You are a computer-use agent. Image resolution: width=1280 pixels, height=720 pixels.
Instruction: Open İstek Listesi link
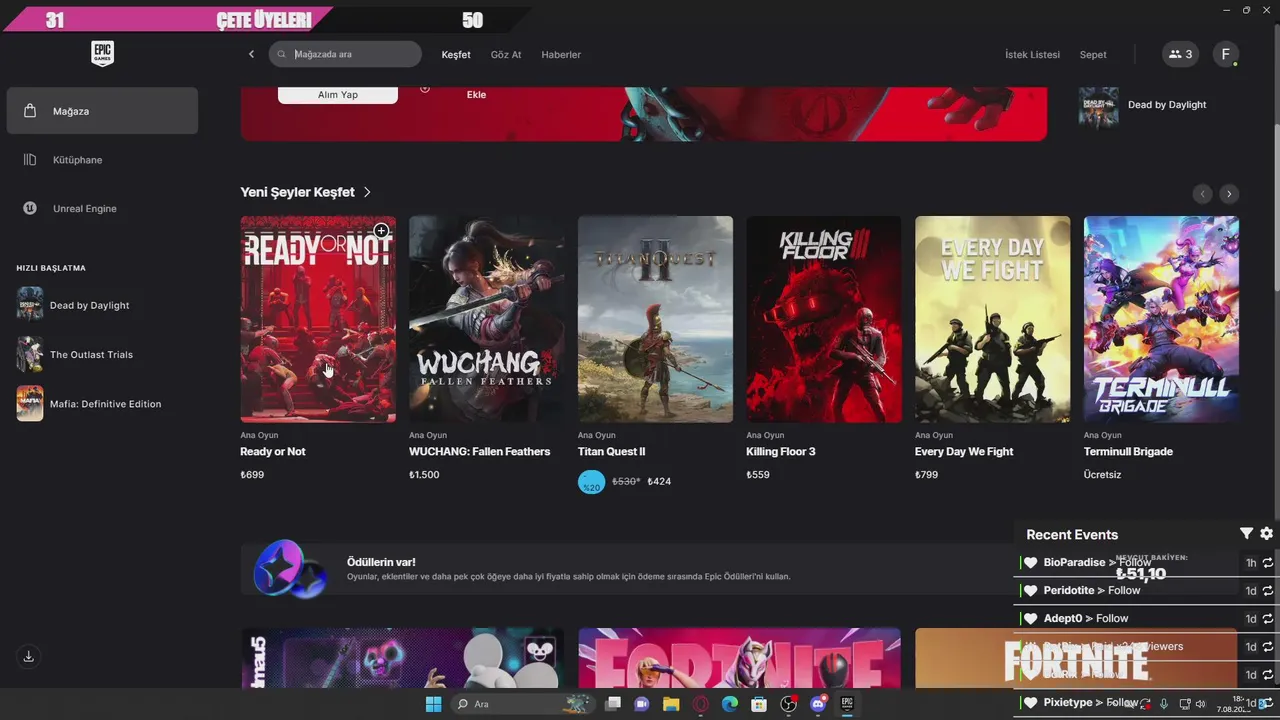1032,54
